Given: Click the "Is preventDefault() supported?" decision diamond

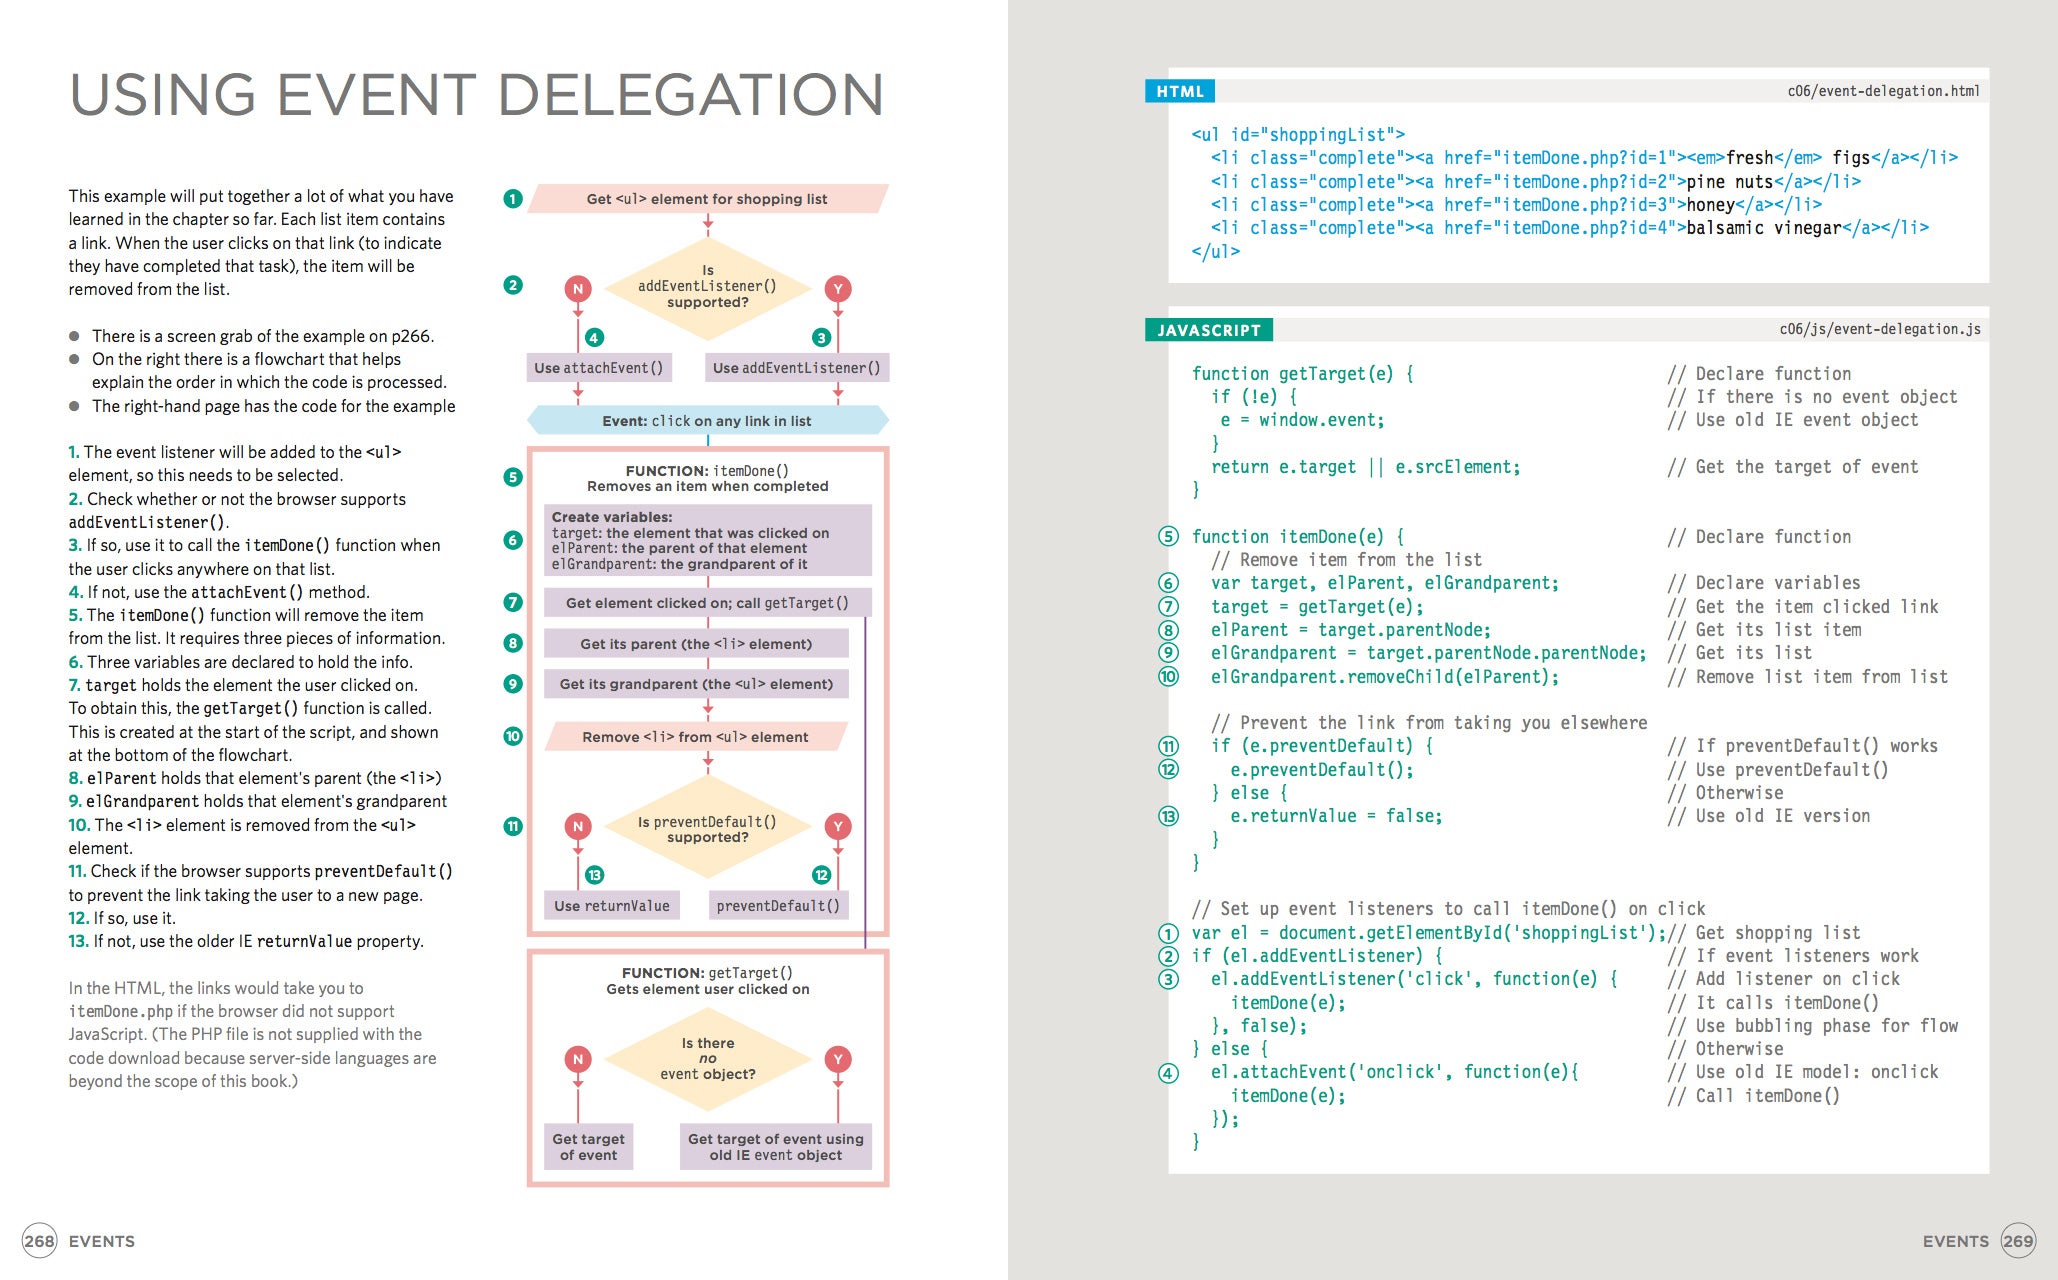Looking at the screenshot, I should (x=708, y=829).
